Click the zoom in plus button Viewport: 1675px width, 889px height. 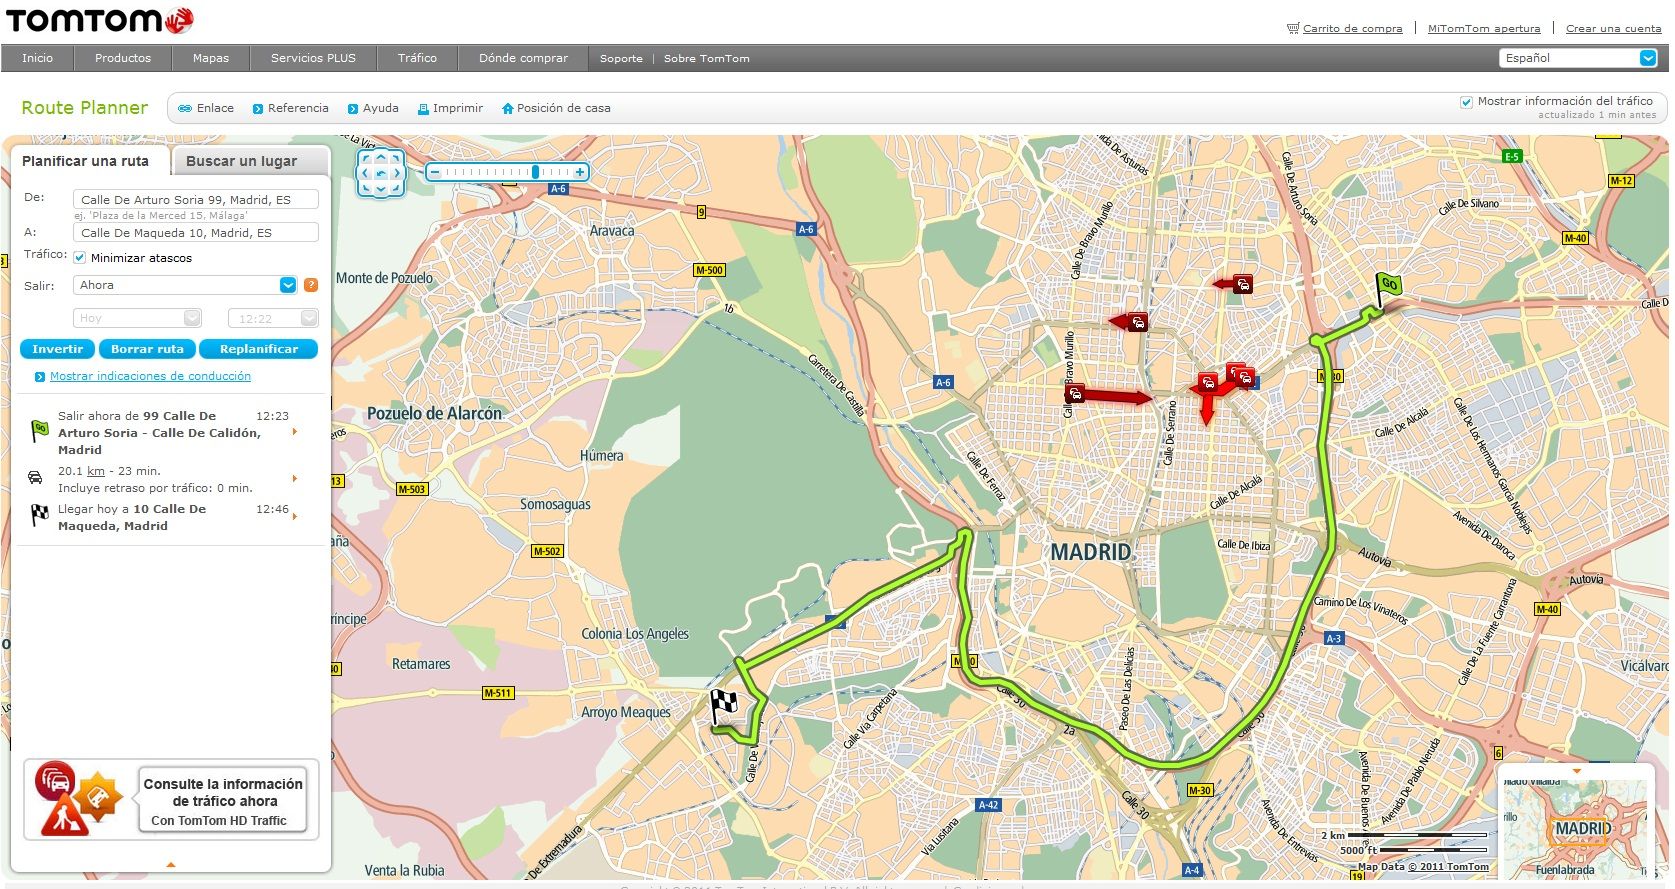pos(580,172)
